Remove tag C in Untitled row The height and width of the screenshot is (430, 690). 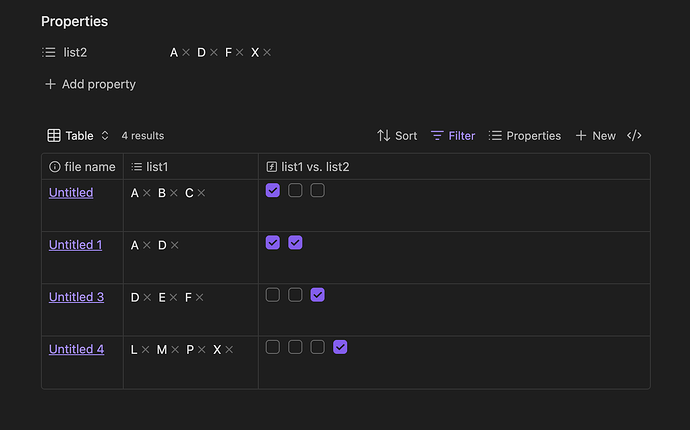[x=201, y=193]
